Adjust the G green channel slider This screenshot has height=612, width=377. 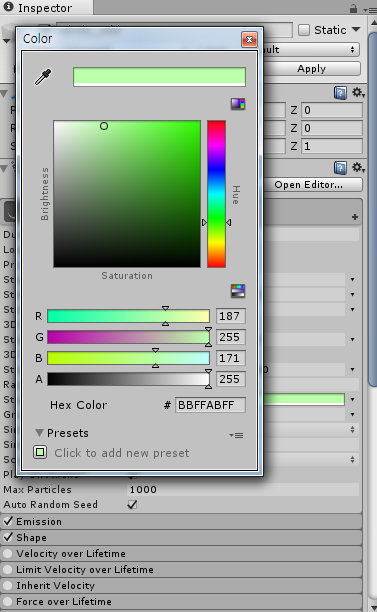click(x=128, y=337)
